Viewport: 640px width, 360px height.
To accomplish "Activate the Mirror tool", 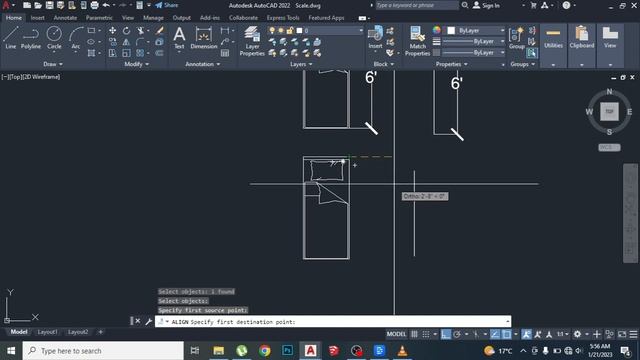I will 127,42.
